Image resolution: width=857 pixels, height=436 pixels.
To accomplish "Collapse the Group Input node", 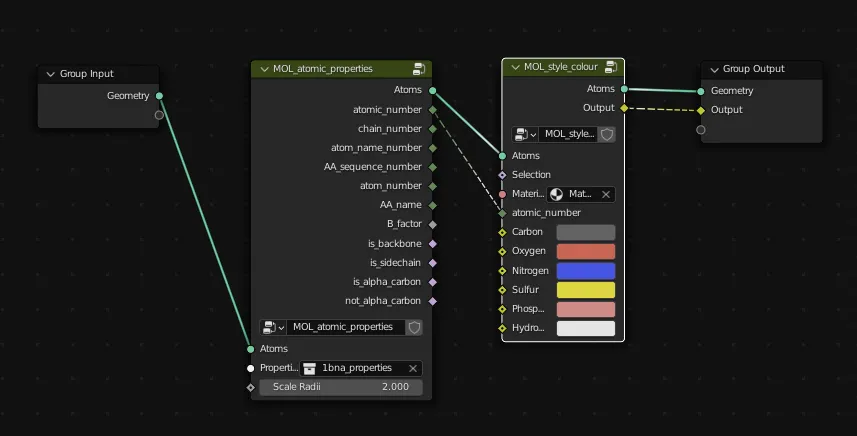I will (x=50, y=74).
